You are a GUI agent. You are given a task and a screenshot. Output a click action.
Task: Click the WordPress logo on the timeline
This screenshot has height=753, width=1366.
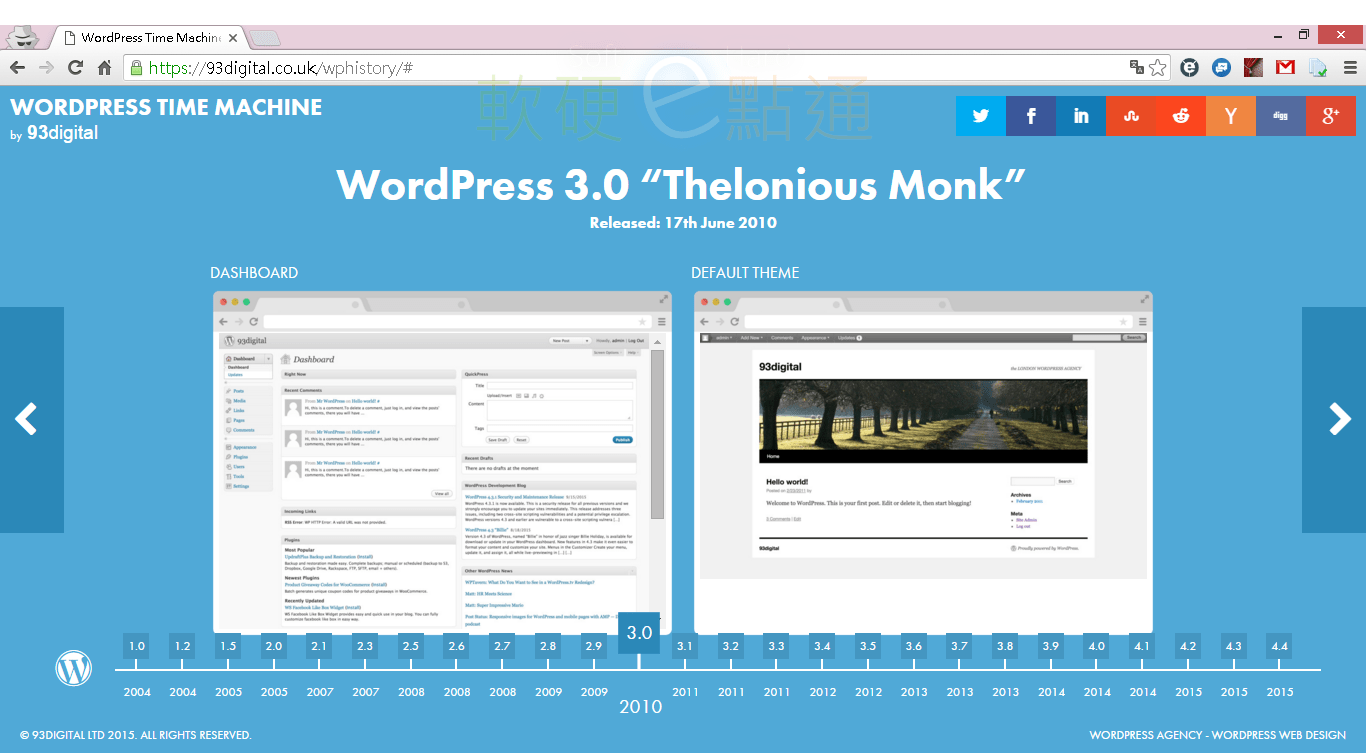(x=73, y=668)
